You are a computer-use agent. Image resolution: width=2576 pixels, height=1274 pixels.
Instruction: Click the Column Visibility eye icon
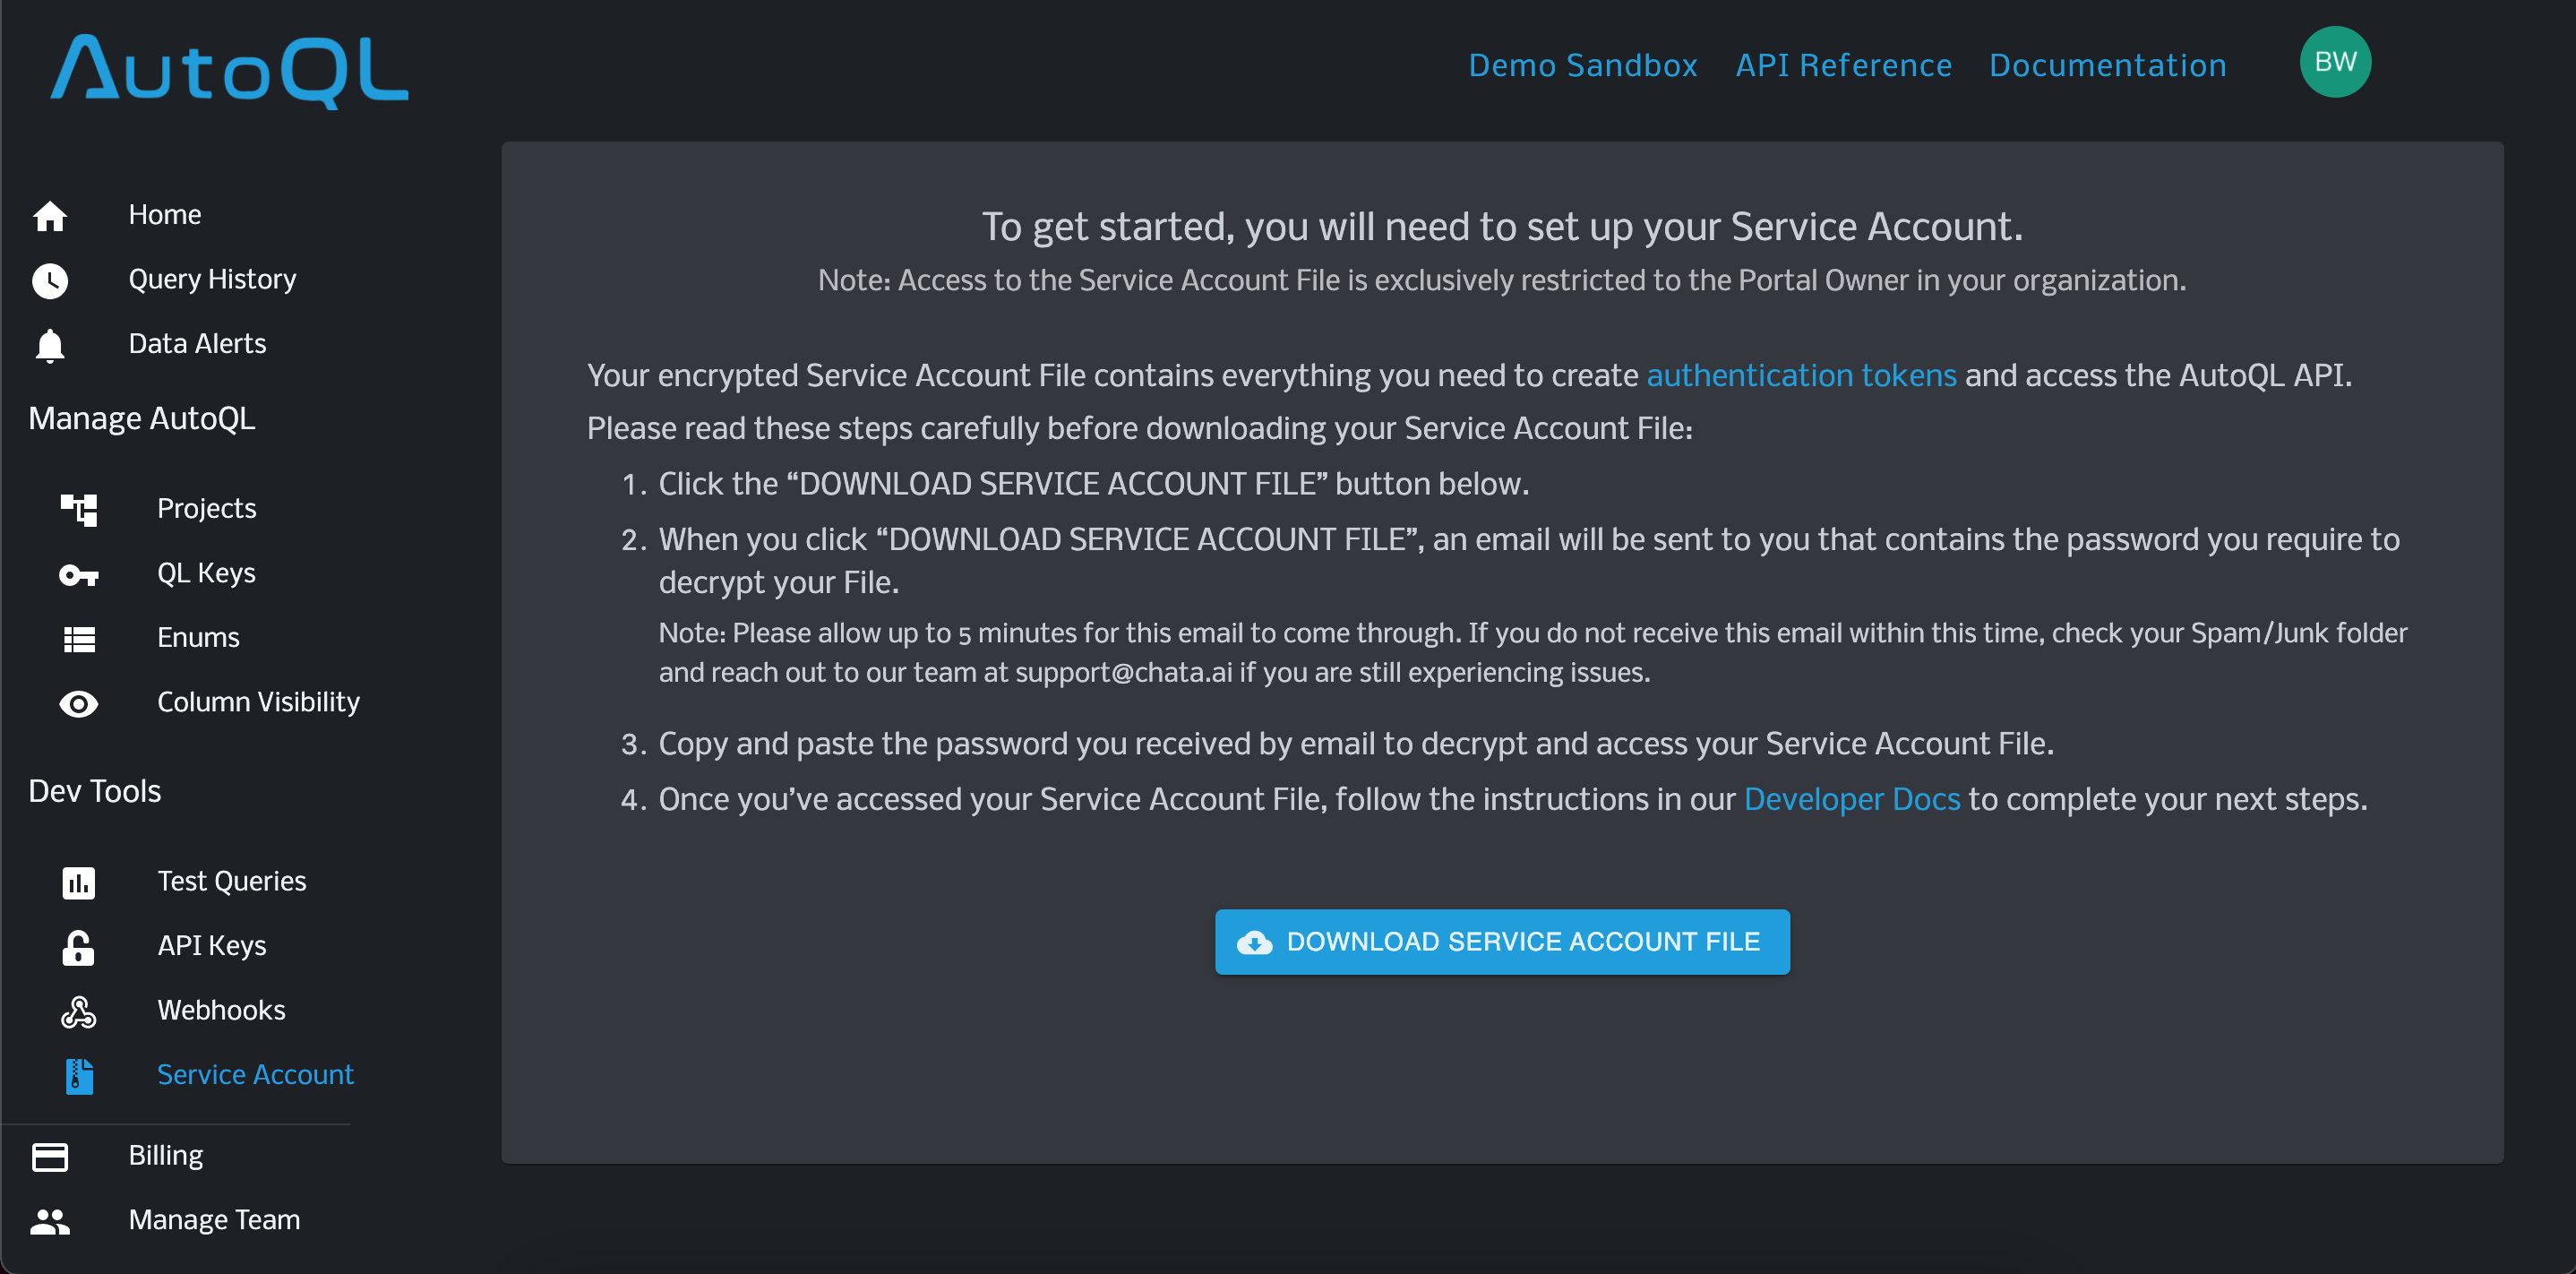point(79,703)
